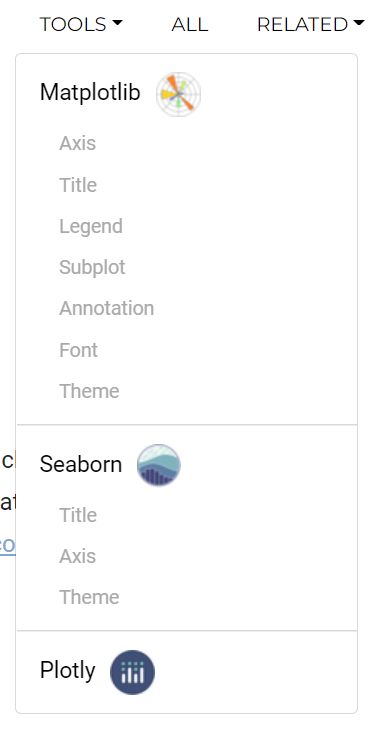Viewport: 381px width, 734px height.
Task: Expand the TOOLS dropdown menu
Action: (81, 24)
